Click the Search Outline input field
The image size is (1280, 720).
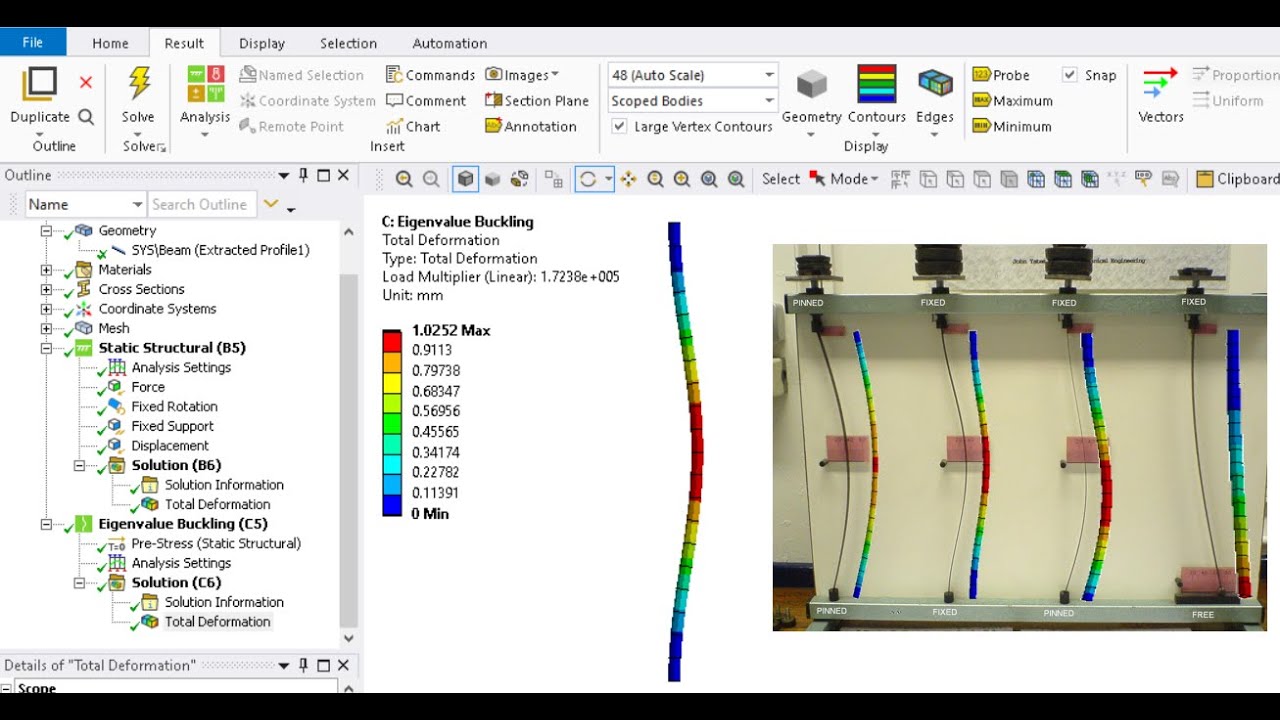(x=202, y=204)
